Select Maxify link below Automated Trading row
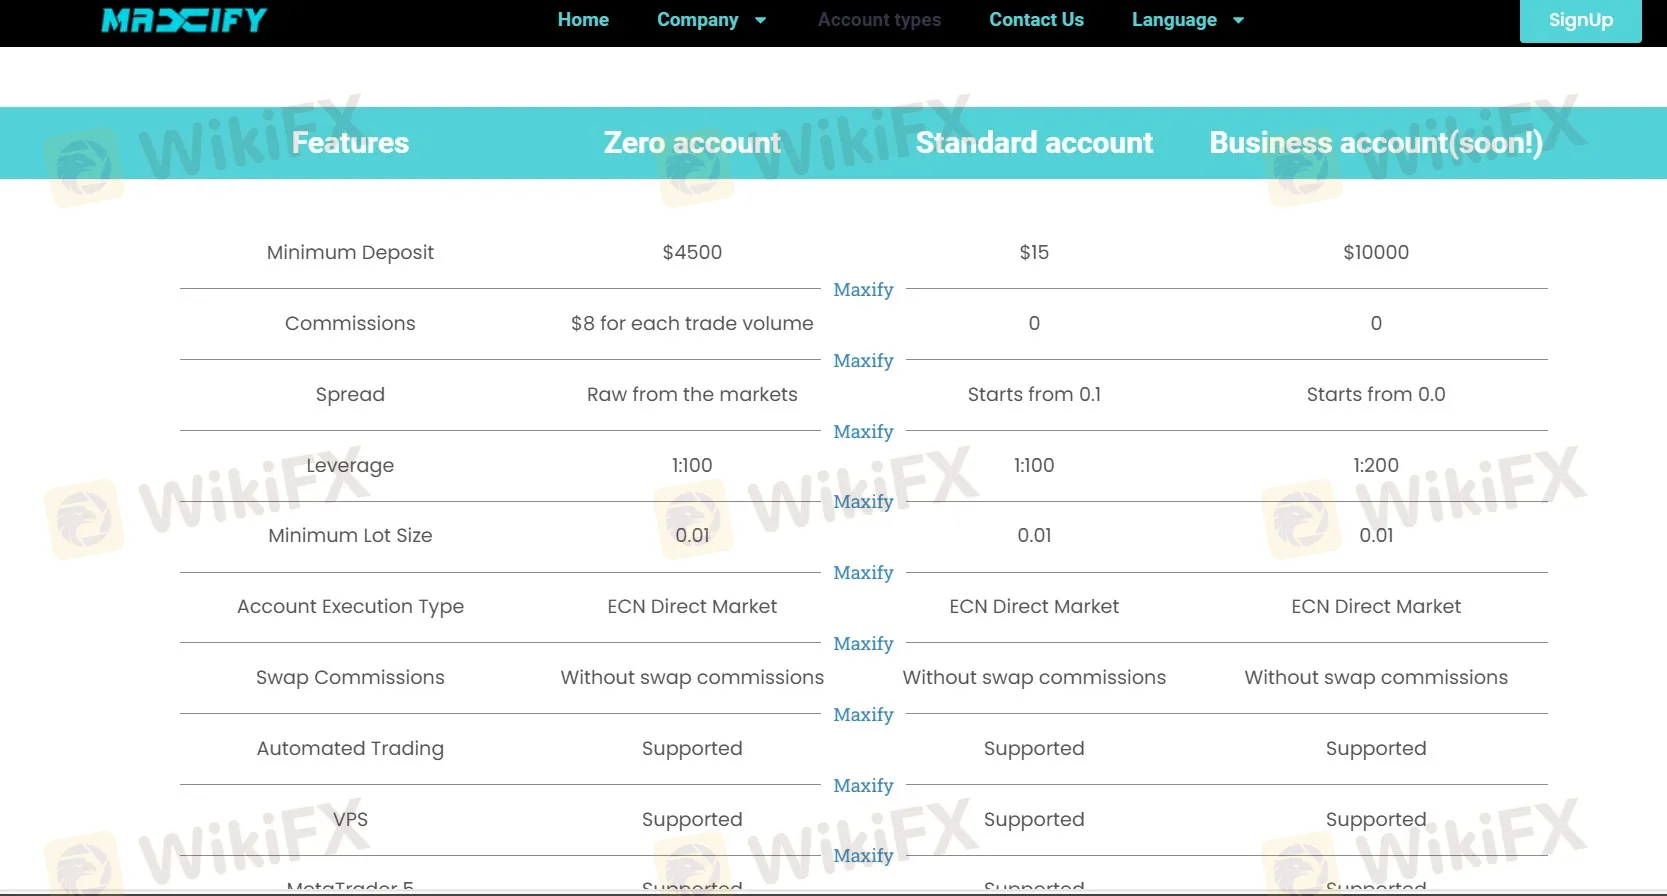This screenshot has height=896, width=1667. pyautogui.click(x=863, y=786)
